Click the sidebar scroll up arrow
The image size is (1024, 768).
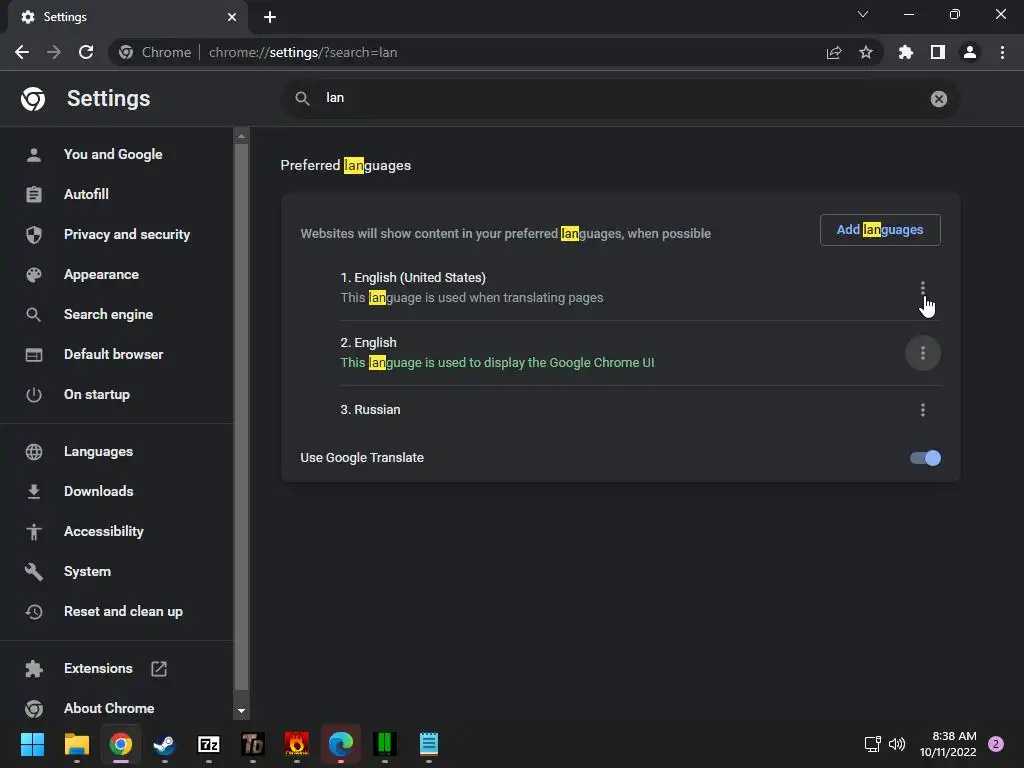(x=241, y=136)
